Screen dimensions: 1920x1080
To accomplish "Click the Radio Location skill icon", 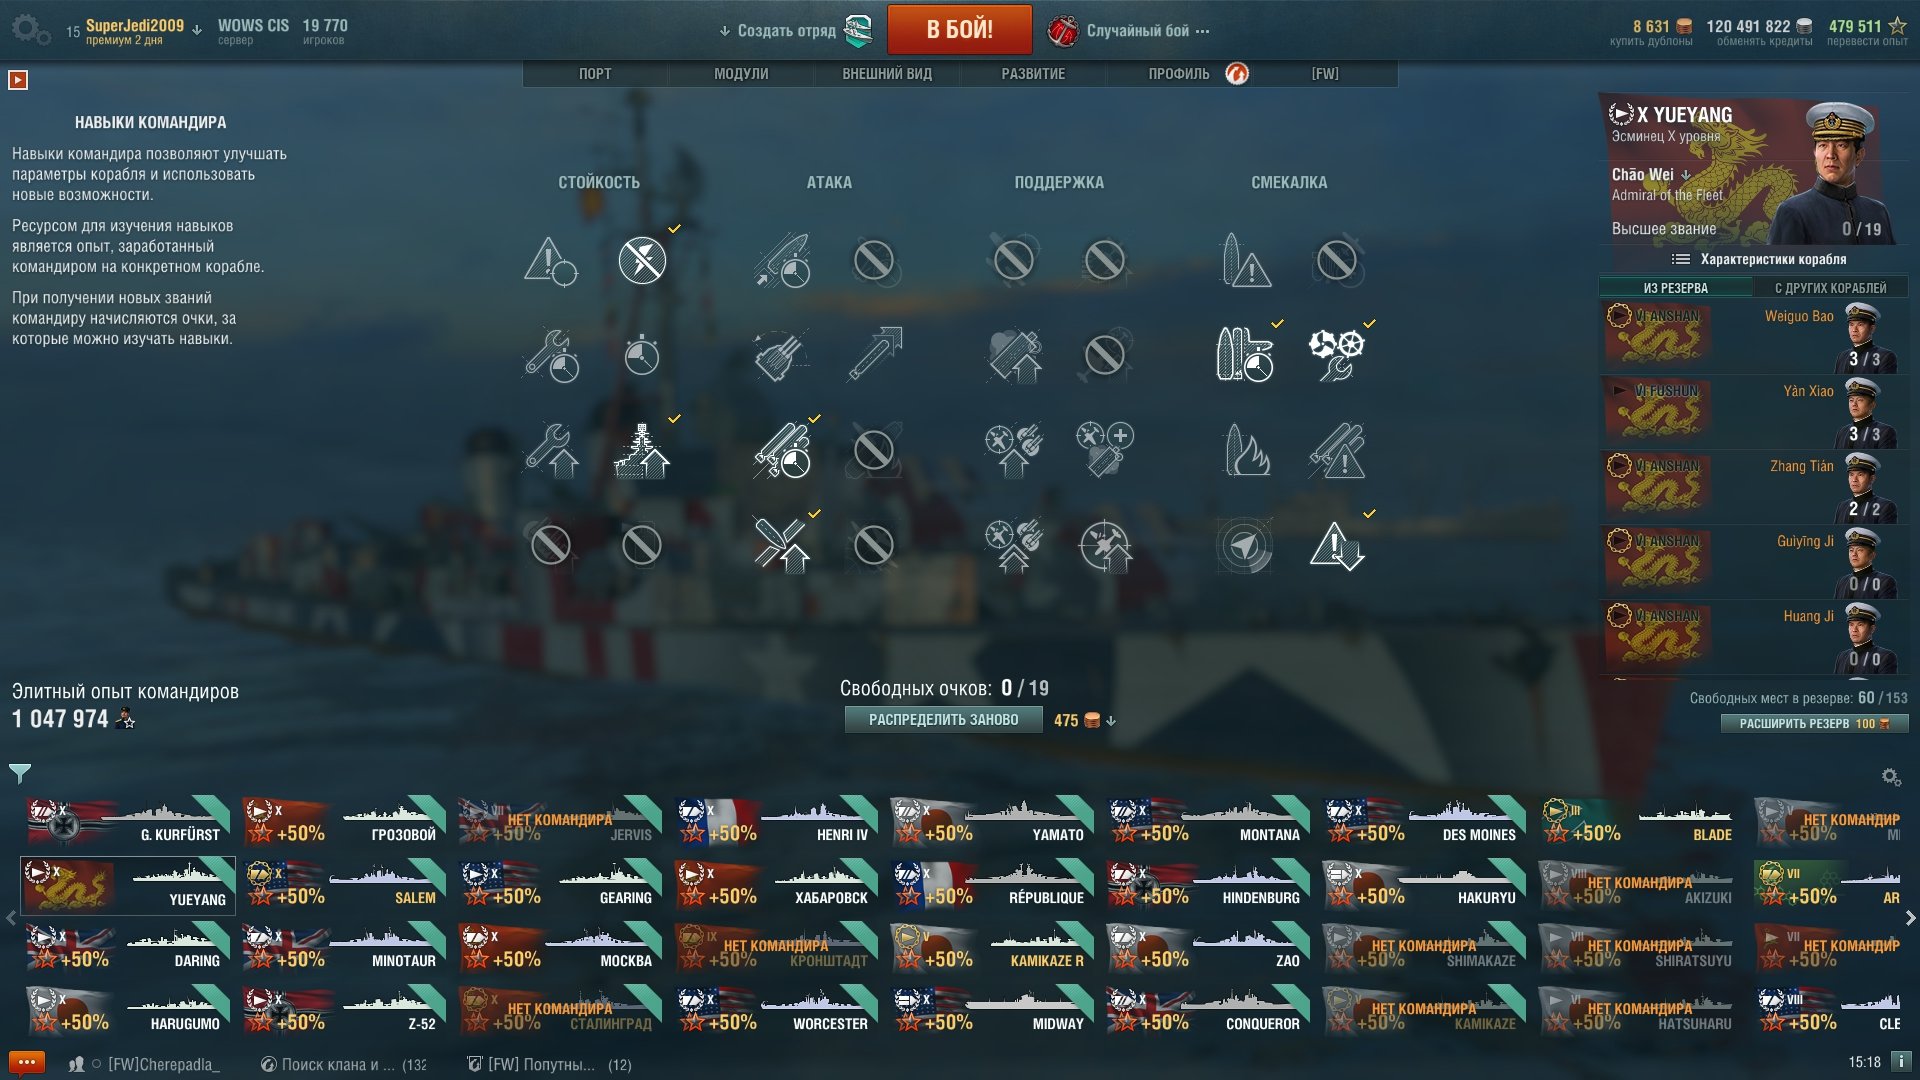I will click(x=1244, y=545).
